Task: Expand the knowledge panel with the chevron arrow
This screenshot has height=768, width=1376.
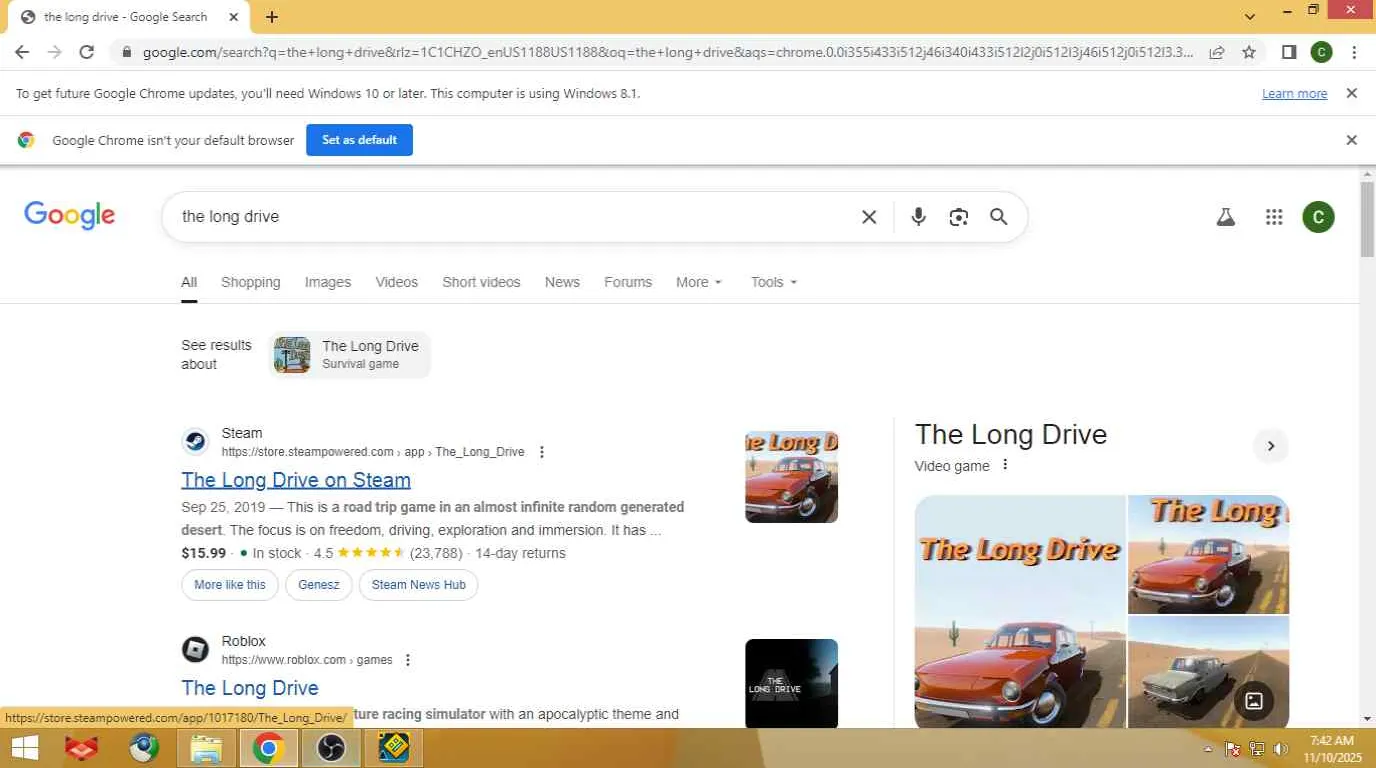Action: click(x=1271, y=446)
